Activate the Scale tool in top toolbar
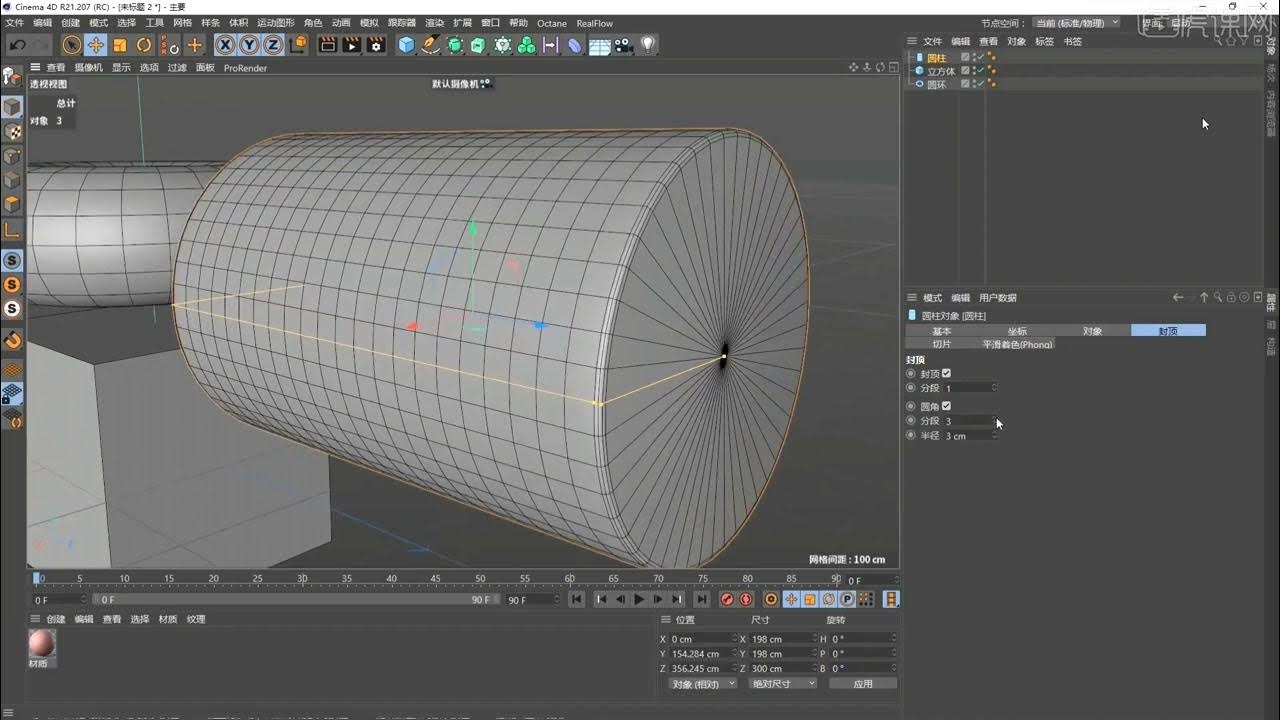This screenshot has height=720, width=1280. [x=120, y=45]
